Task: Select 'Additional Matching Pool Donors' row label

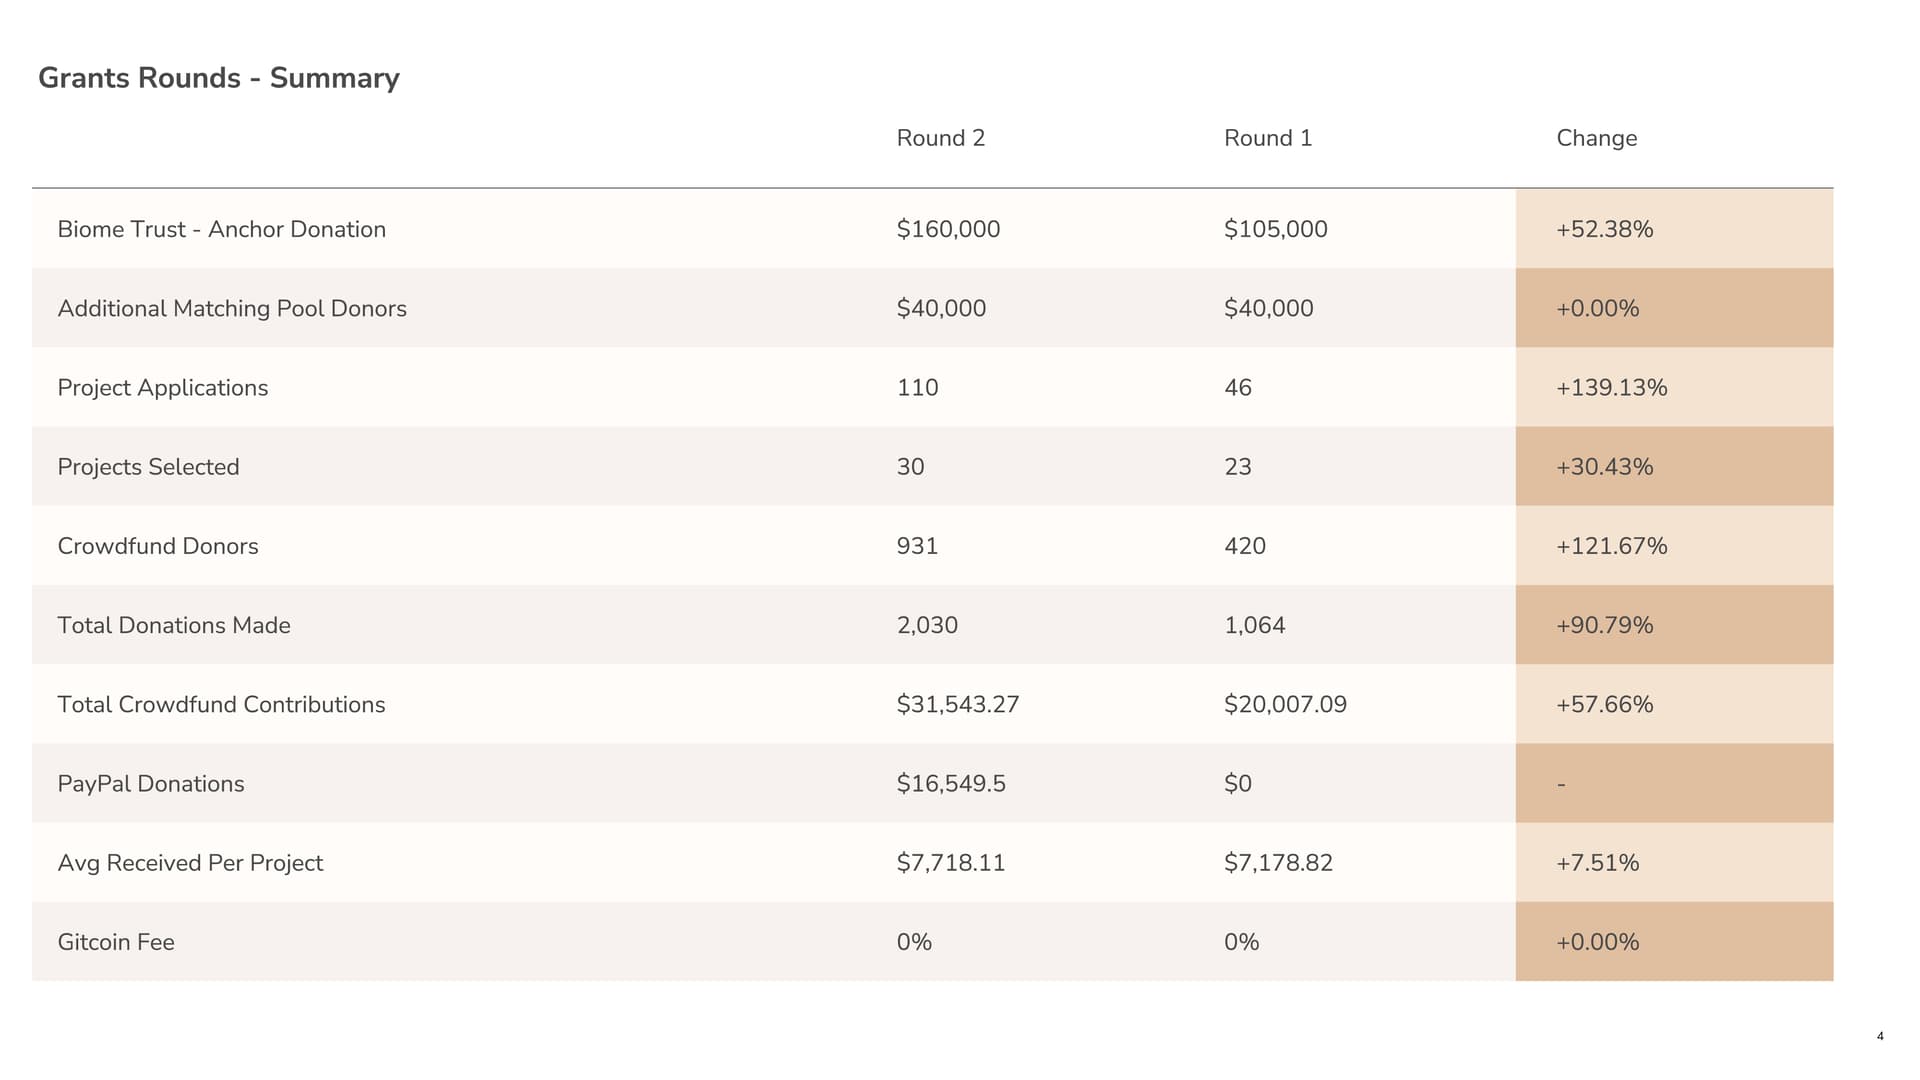Action: pyautogui.click(x=231, y=308)
